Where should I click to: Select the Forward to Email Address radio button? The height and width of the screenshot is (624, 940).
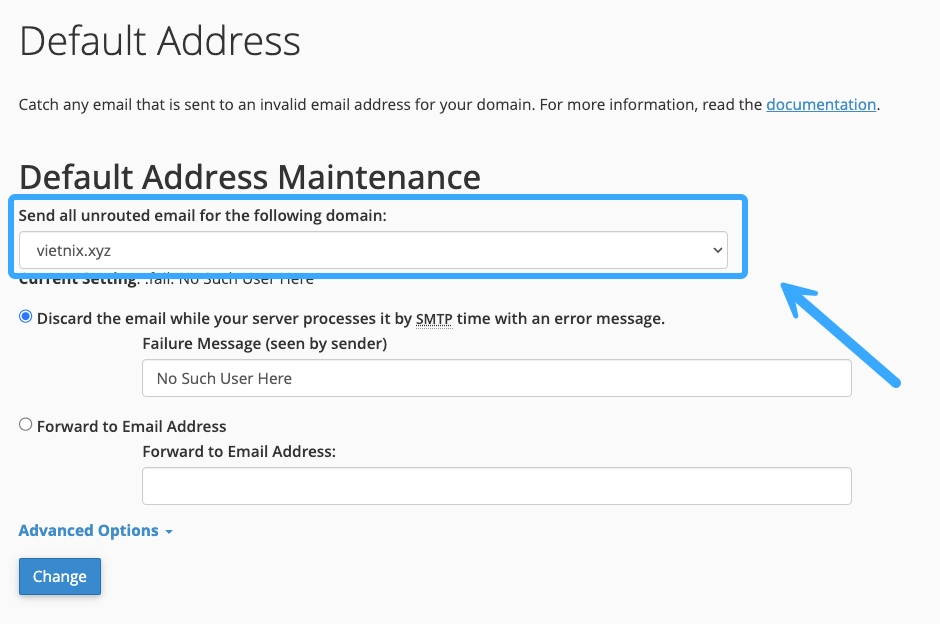[25, 424]
